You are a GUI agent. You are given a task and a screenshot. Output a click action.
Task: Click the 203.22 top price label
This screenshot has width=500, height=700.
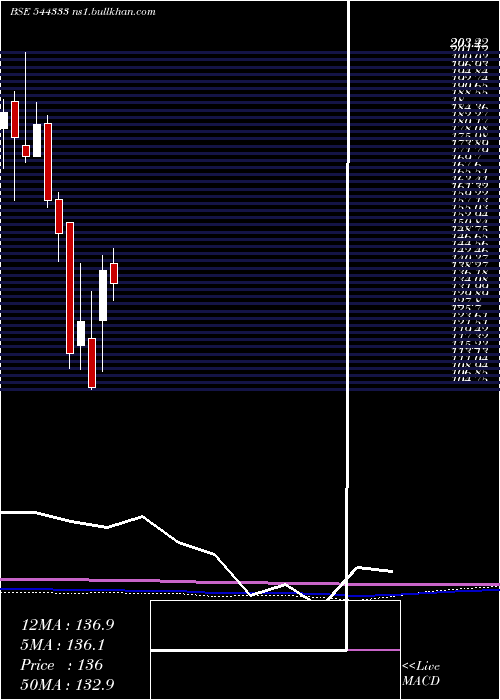(x=469, y=42)
